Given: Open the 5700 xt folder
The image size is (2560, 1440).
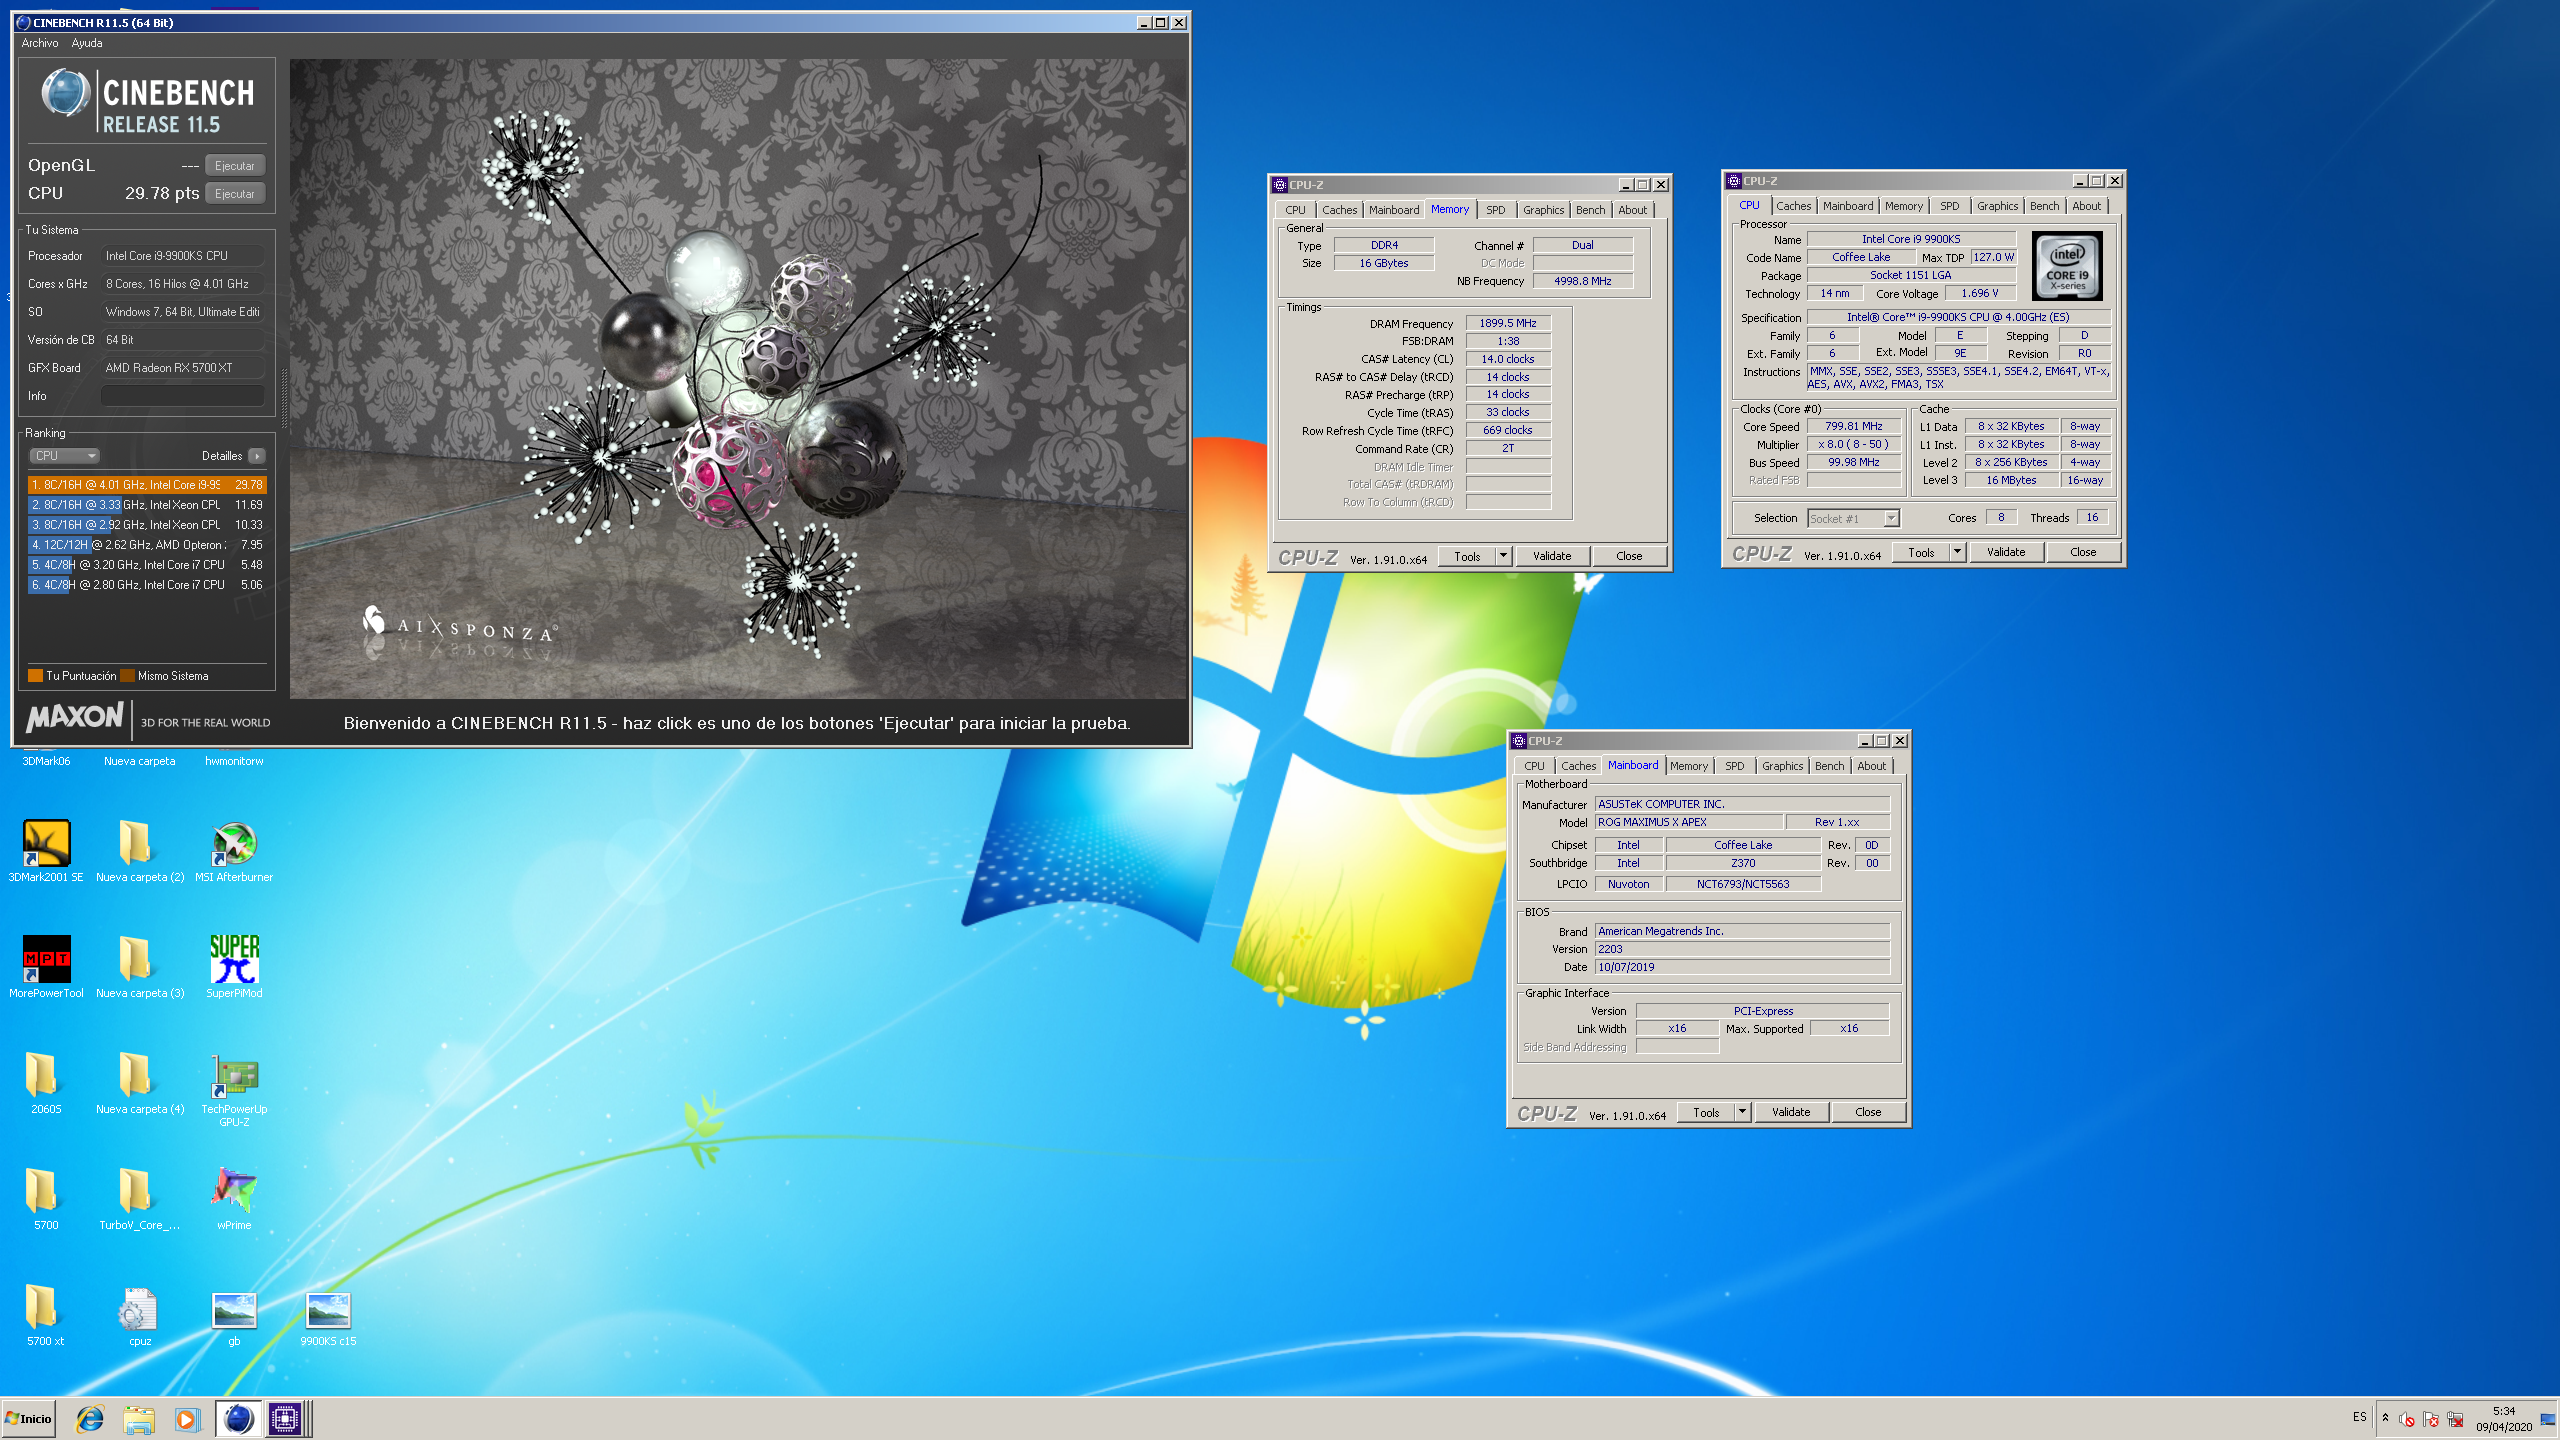Looking at the screenshot, I should 46,1314.
